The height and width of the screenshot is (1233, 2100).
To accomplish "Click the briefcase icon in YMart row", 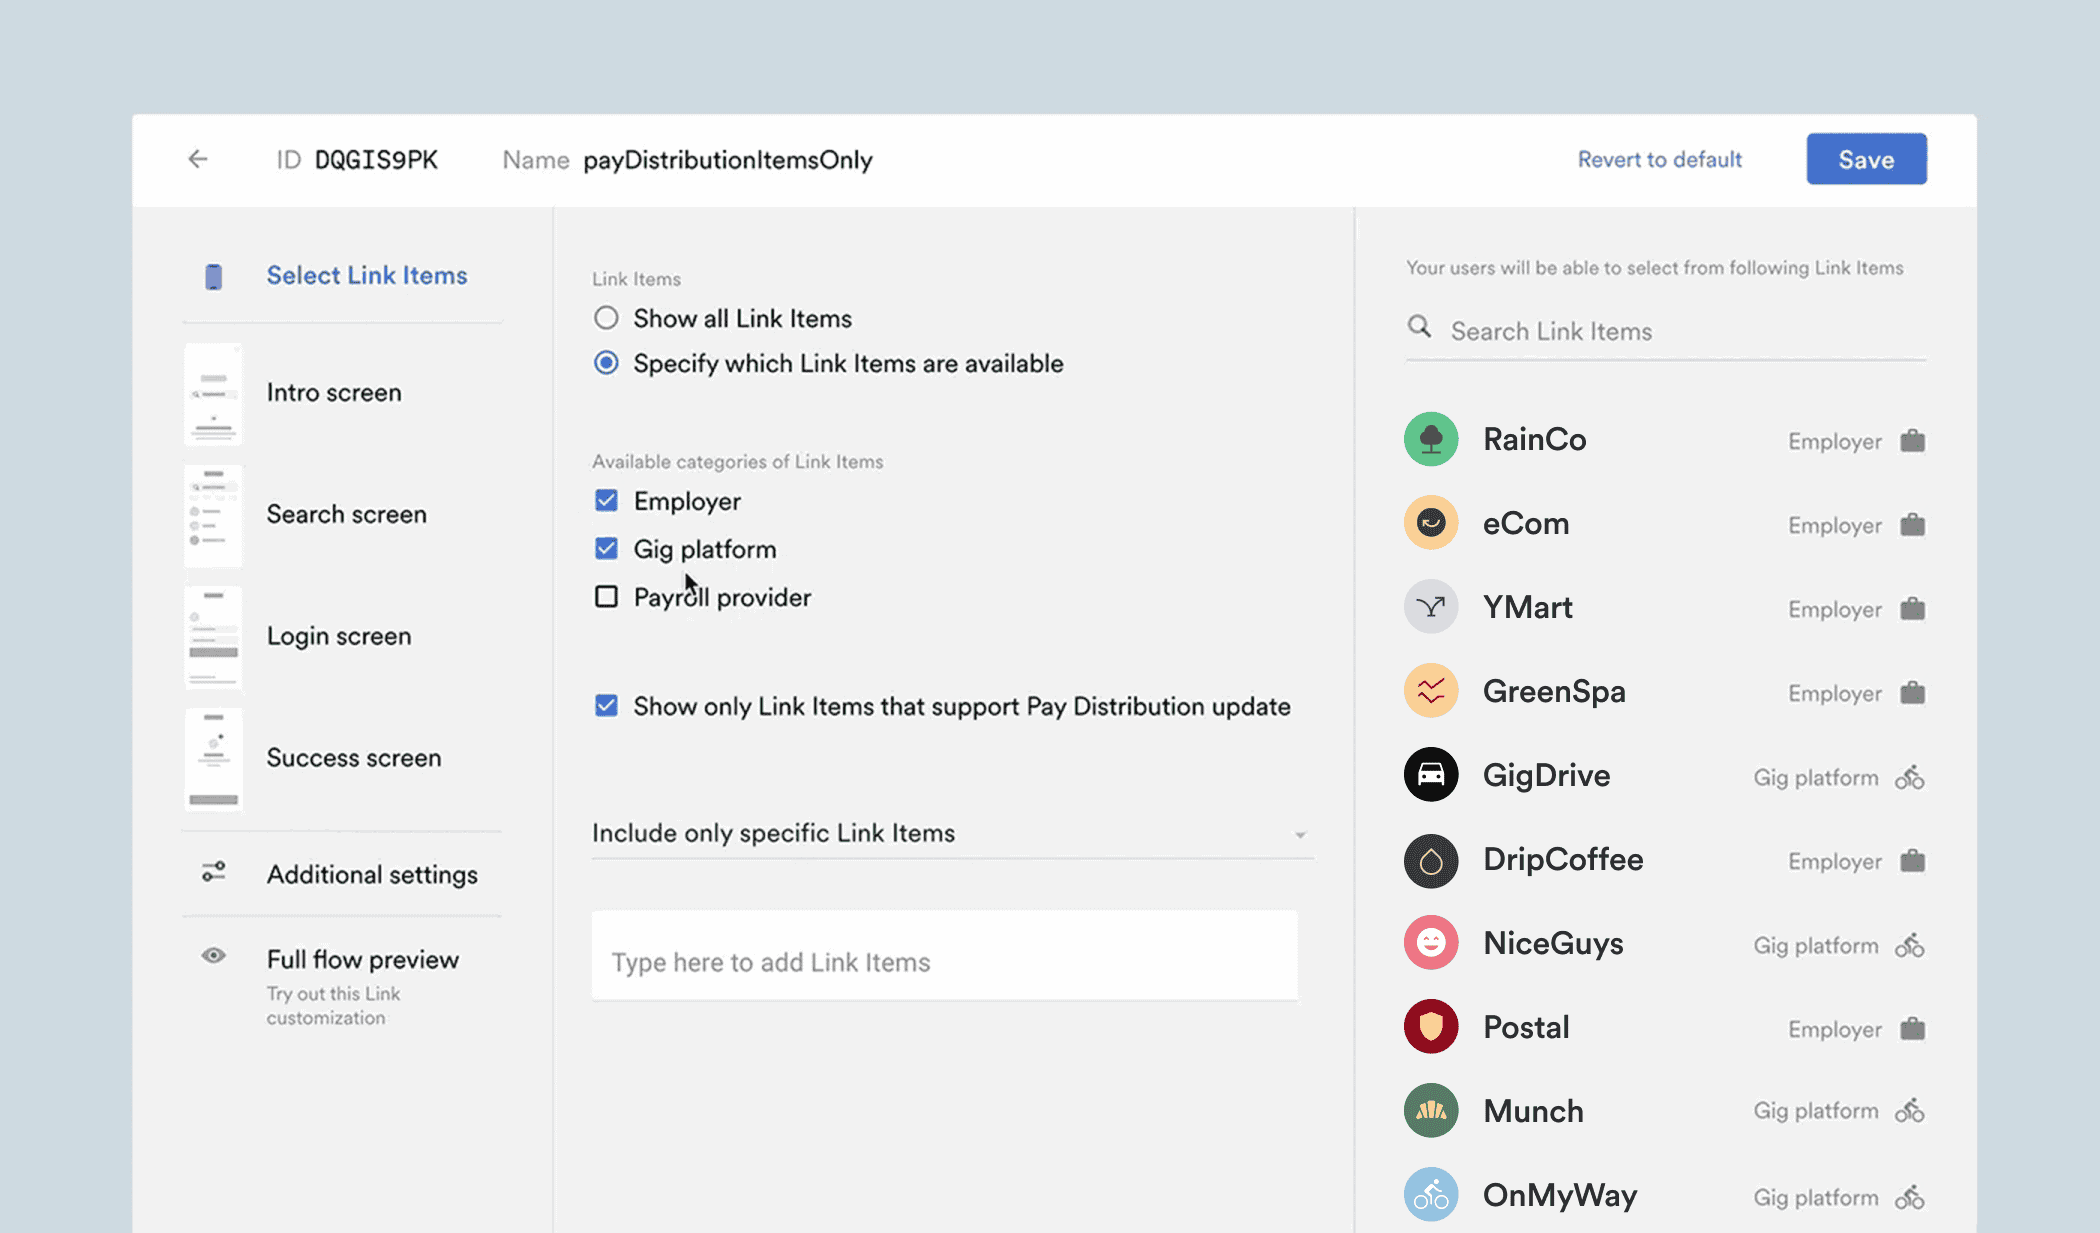I will coord(1912,609).
